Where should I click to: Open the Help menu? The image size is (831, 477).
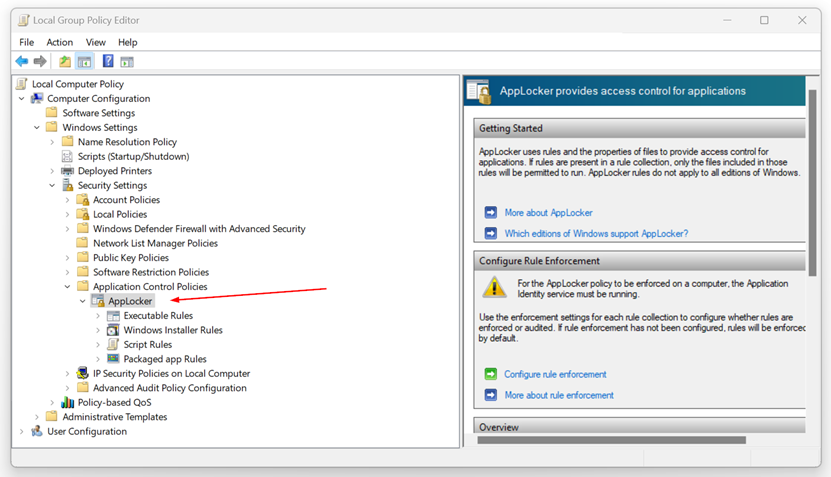click(127, 42)
